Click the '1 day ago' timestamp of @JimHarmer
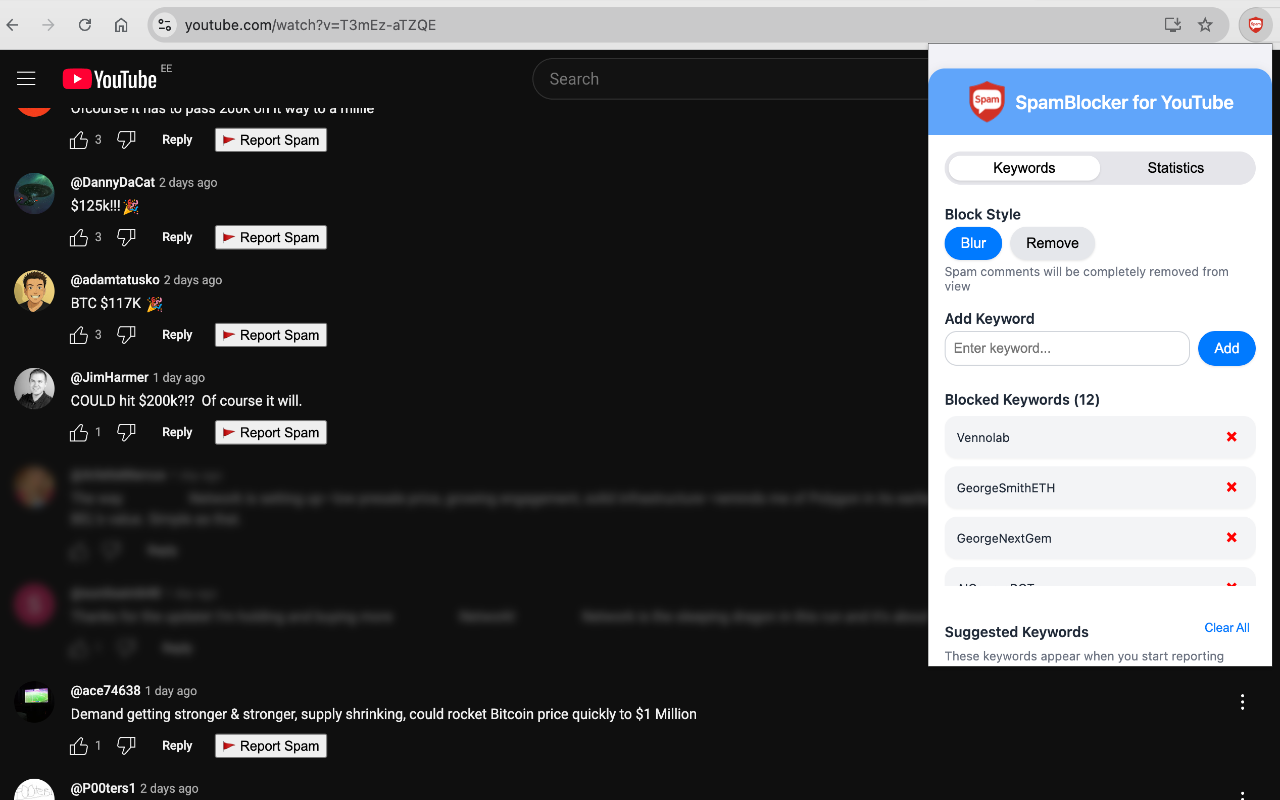Image resolution: width=1280 pixels, height=800 pixels. pyautogui.click(x=179, y=378)
